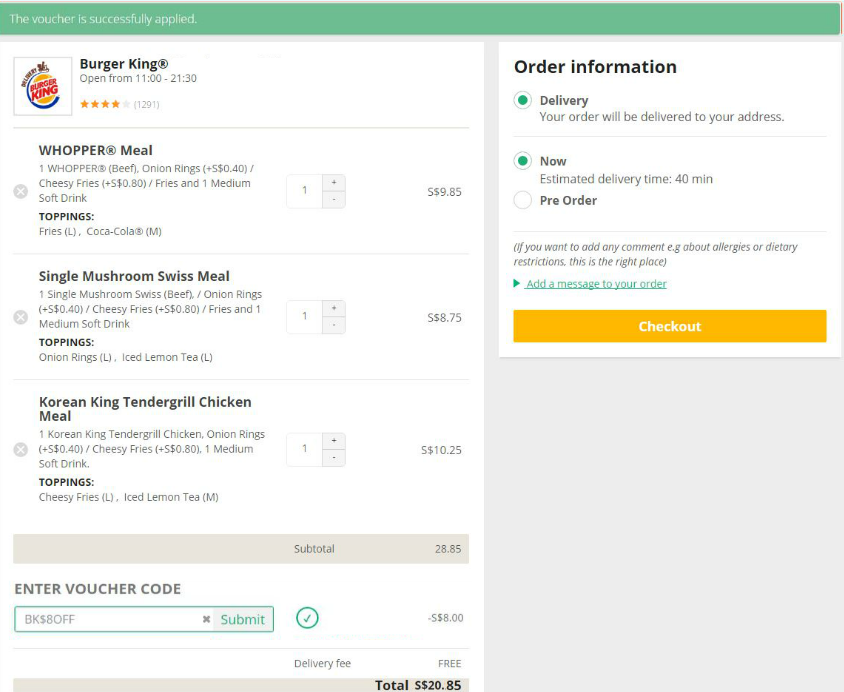Select the Now delivery time option

[x=523, y=160]
